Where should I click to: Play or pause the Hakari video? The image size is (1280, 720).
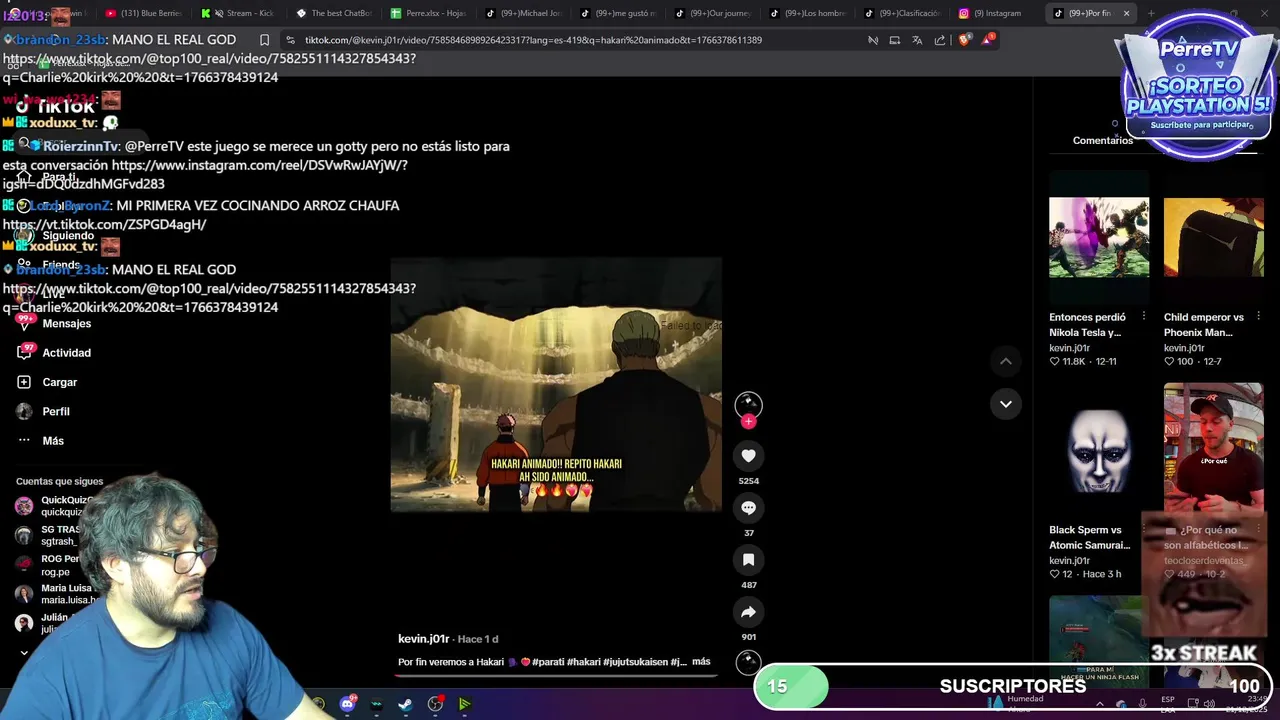pyautogui.click(x=556, y=385)
